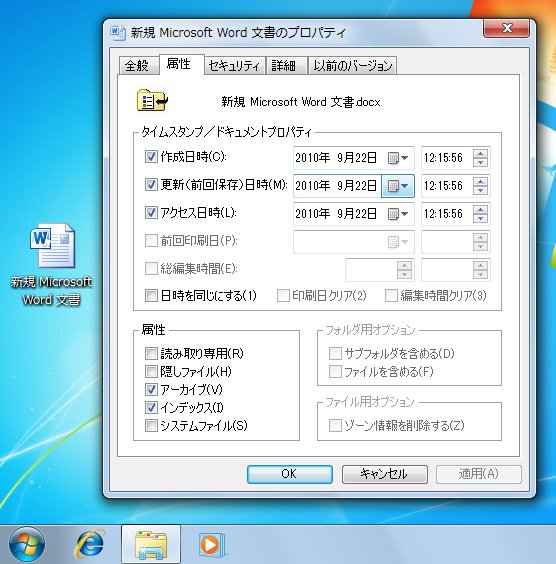The height and width of the screenshot is (564, 556).
Task: Increase the 更新日時 time with up arrow
Action: (x=480, y=181)
